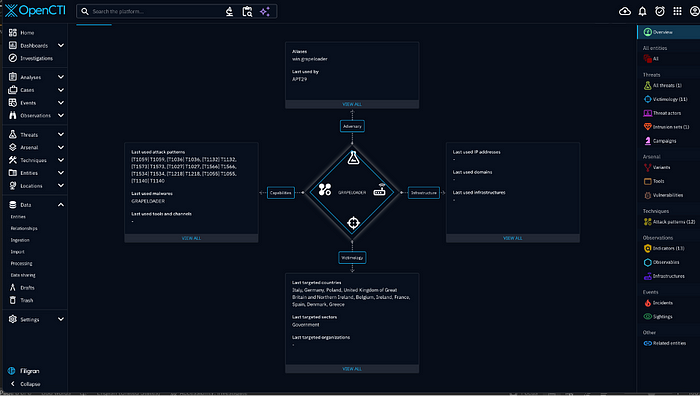Open Vulnerabilities in right panel
Viewport: 700px width, 396px height.
coord(668,195)
